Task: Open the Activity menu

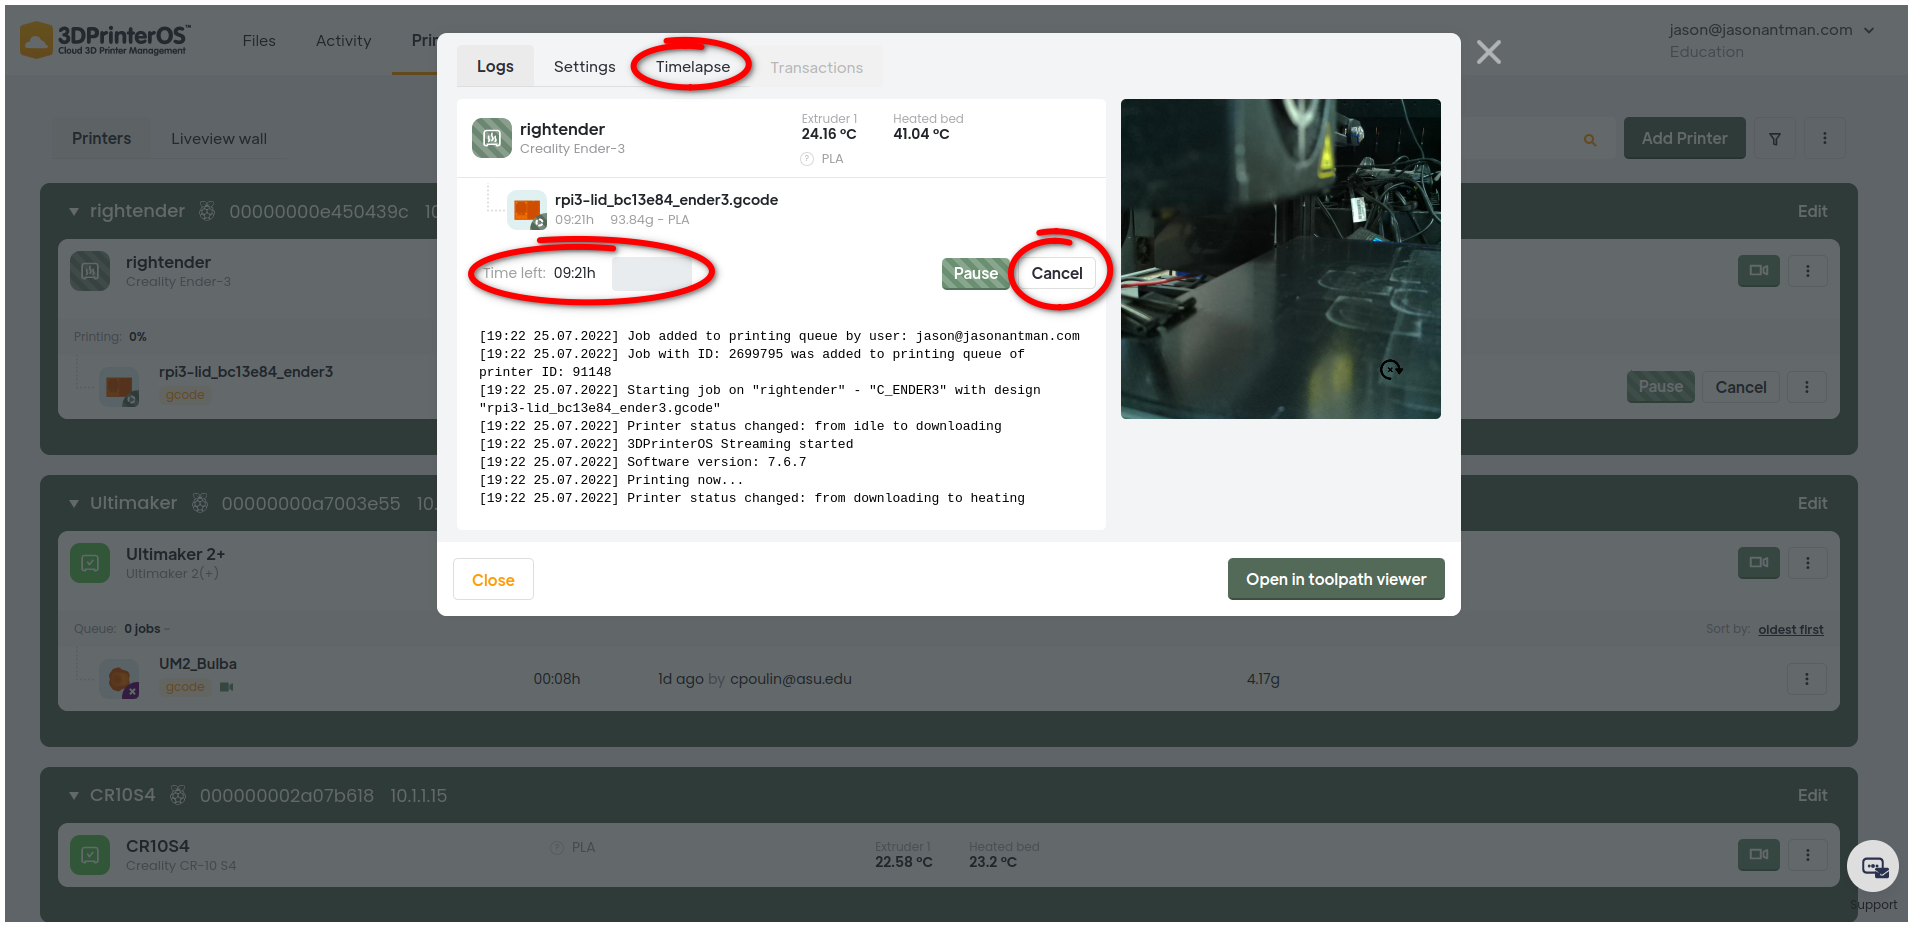Action: coord(343,41)
